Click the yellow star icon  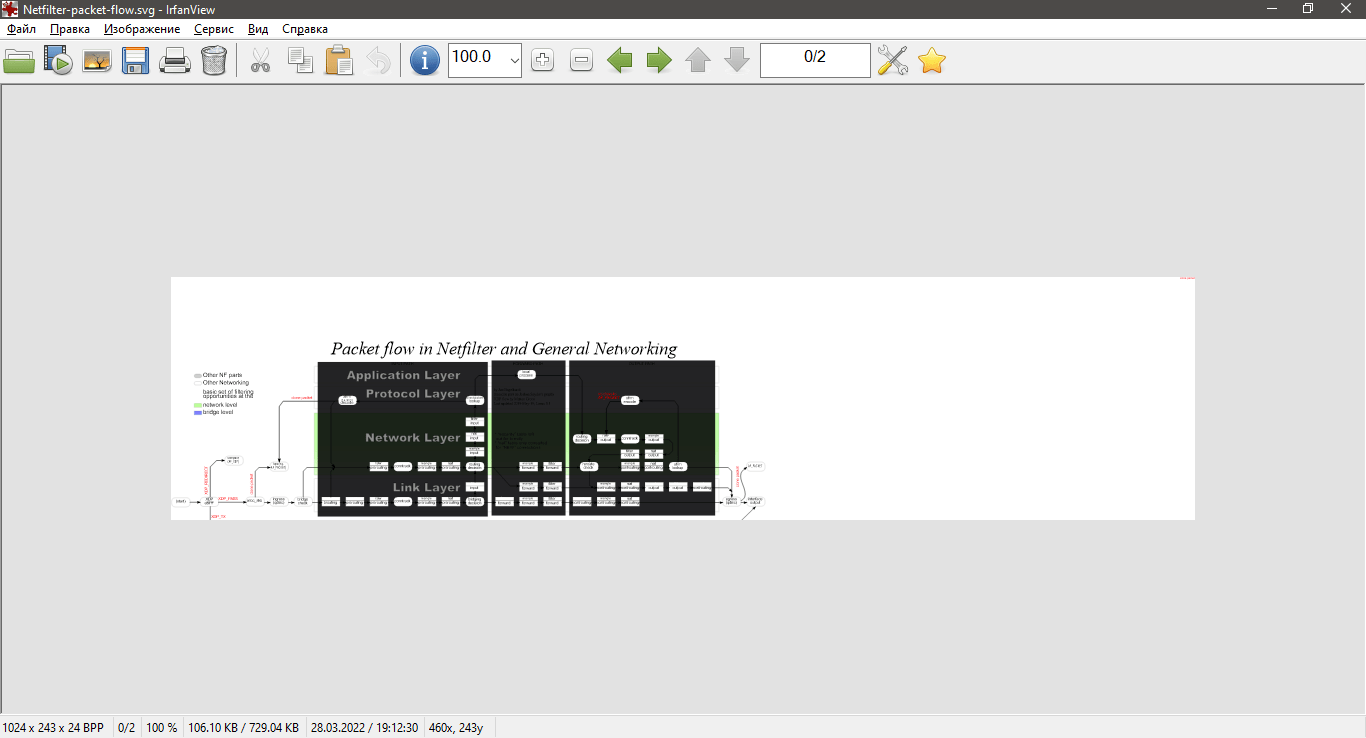tap(932, 61)
